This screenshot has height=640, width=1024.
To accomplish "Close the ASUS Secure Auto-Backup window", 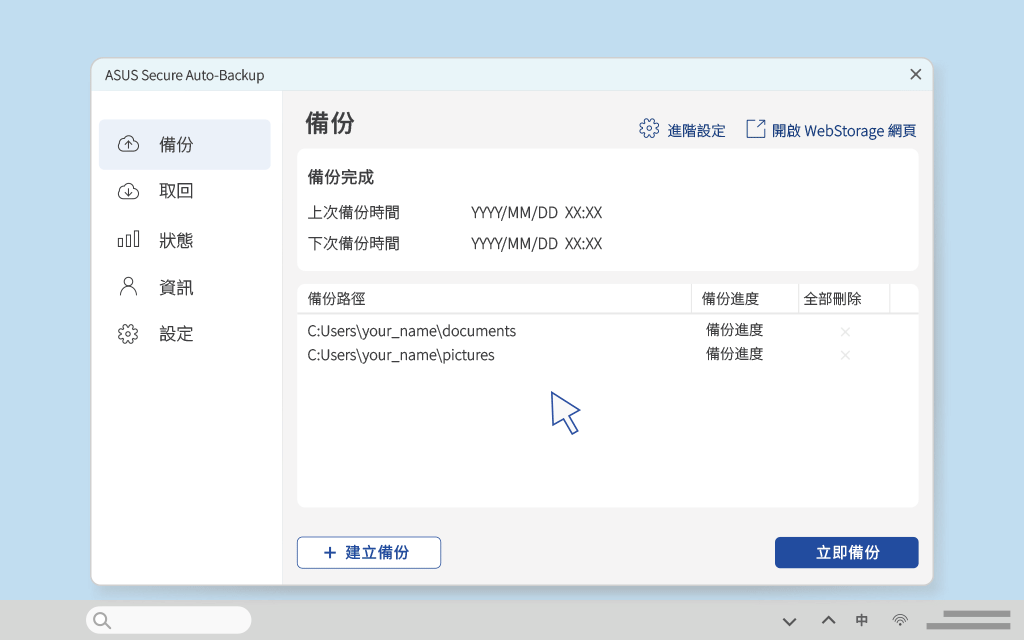I will (x=916, y=74).
